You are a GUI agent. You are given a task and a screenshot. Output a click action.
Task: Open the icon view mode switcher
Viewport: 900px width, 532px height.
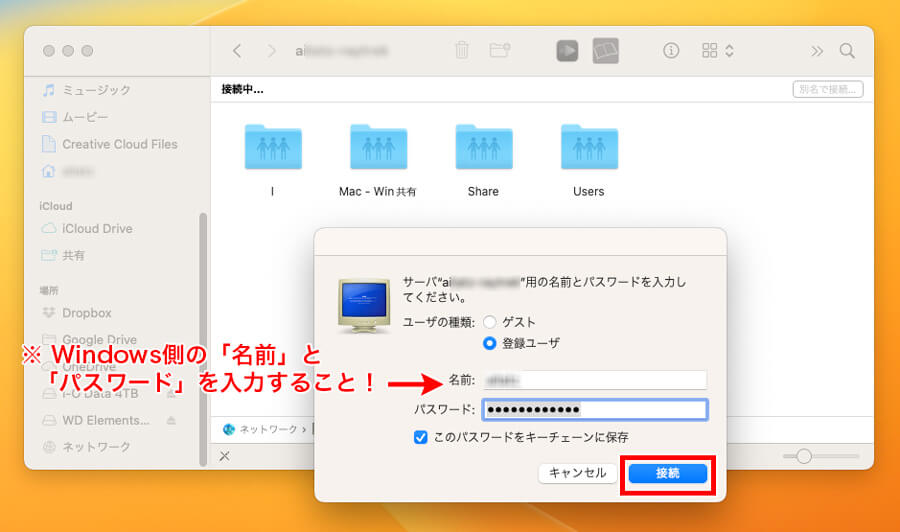(717, 51)
